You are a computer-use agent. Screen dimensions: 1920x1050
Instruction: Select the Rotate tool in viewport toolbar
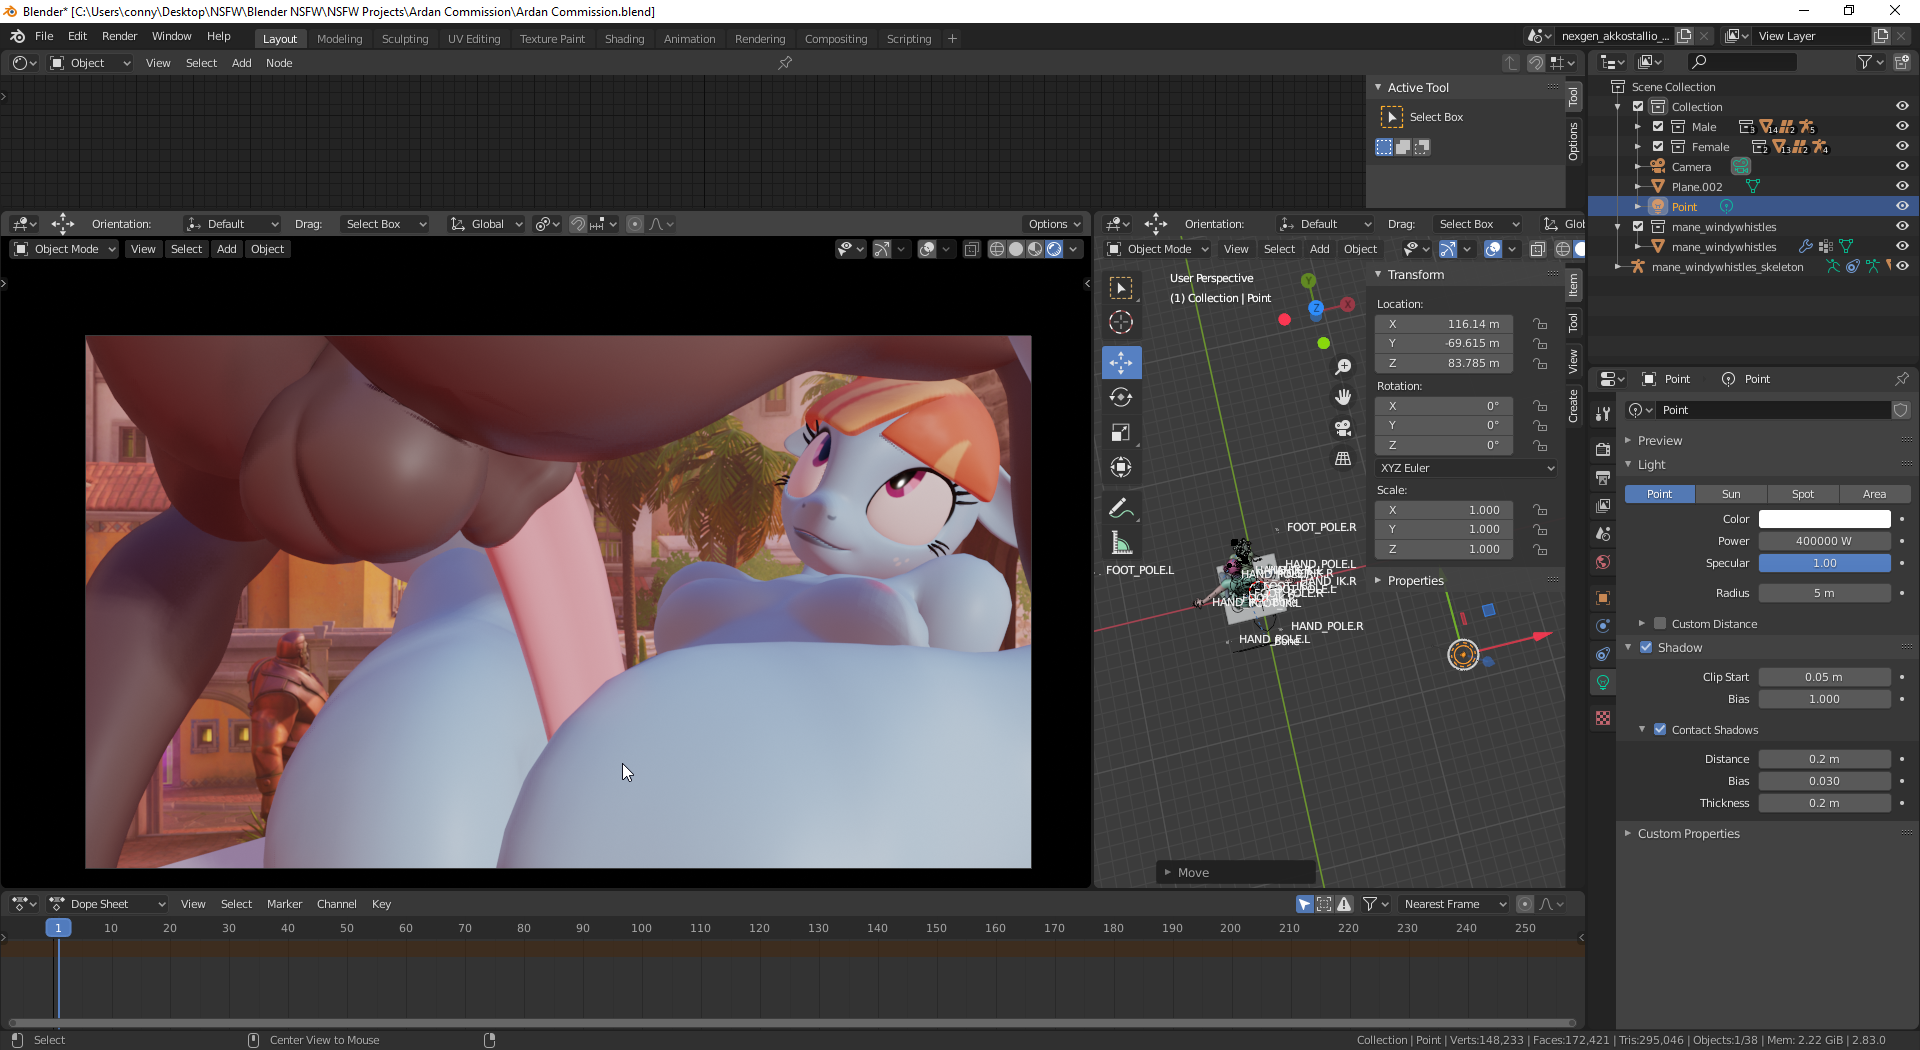(1121, 397)
